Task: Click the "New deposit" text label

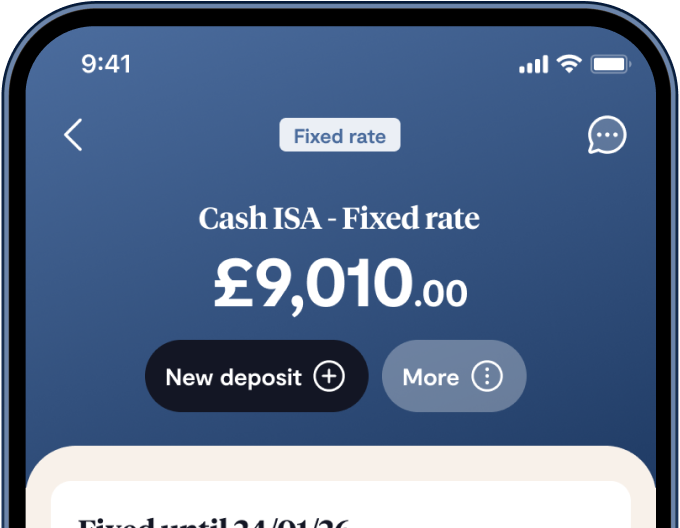Action: 233,377
